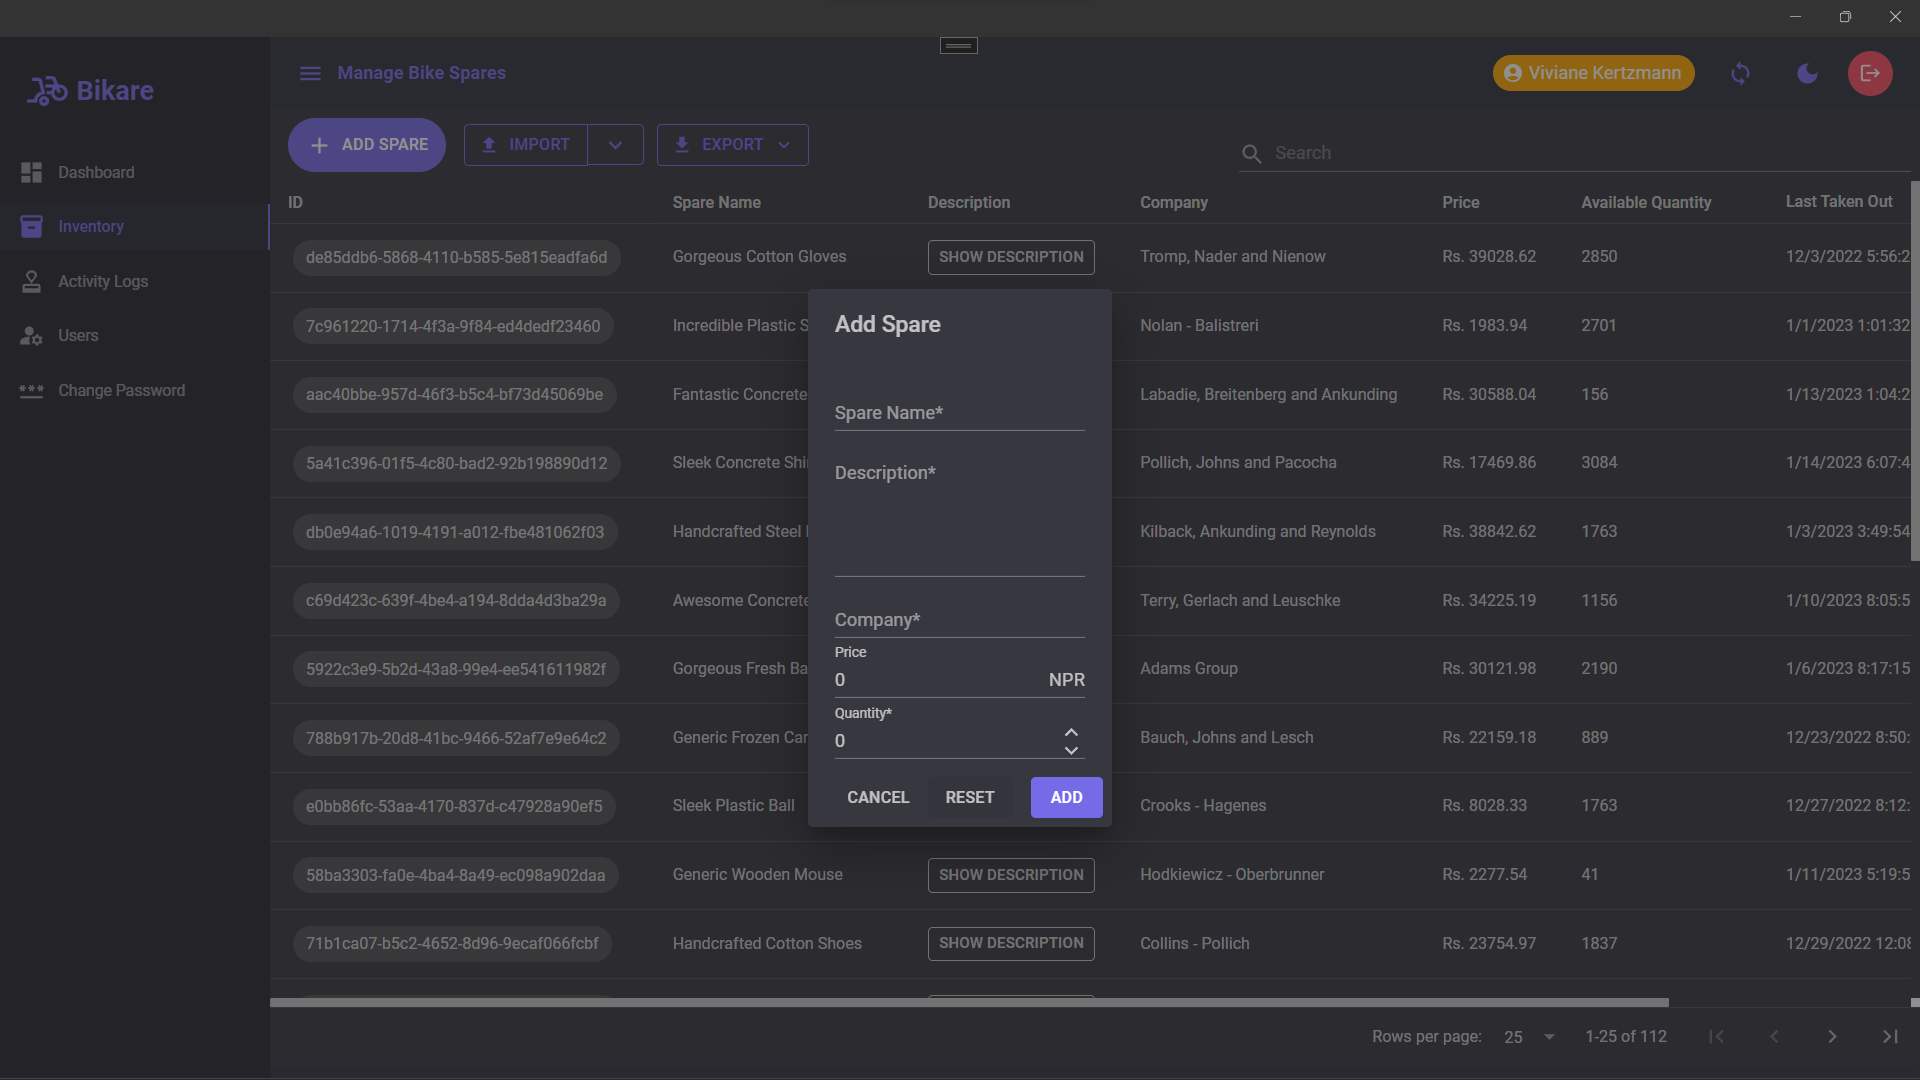The image size is (1920, 1080).
Task: Open the Export dropdown
Action: point(732,145)
